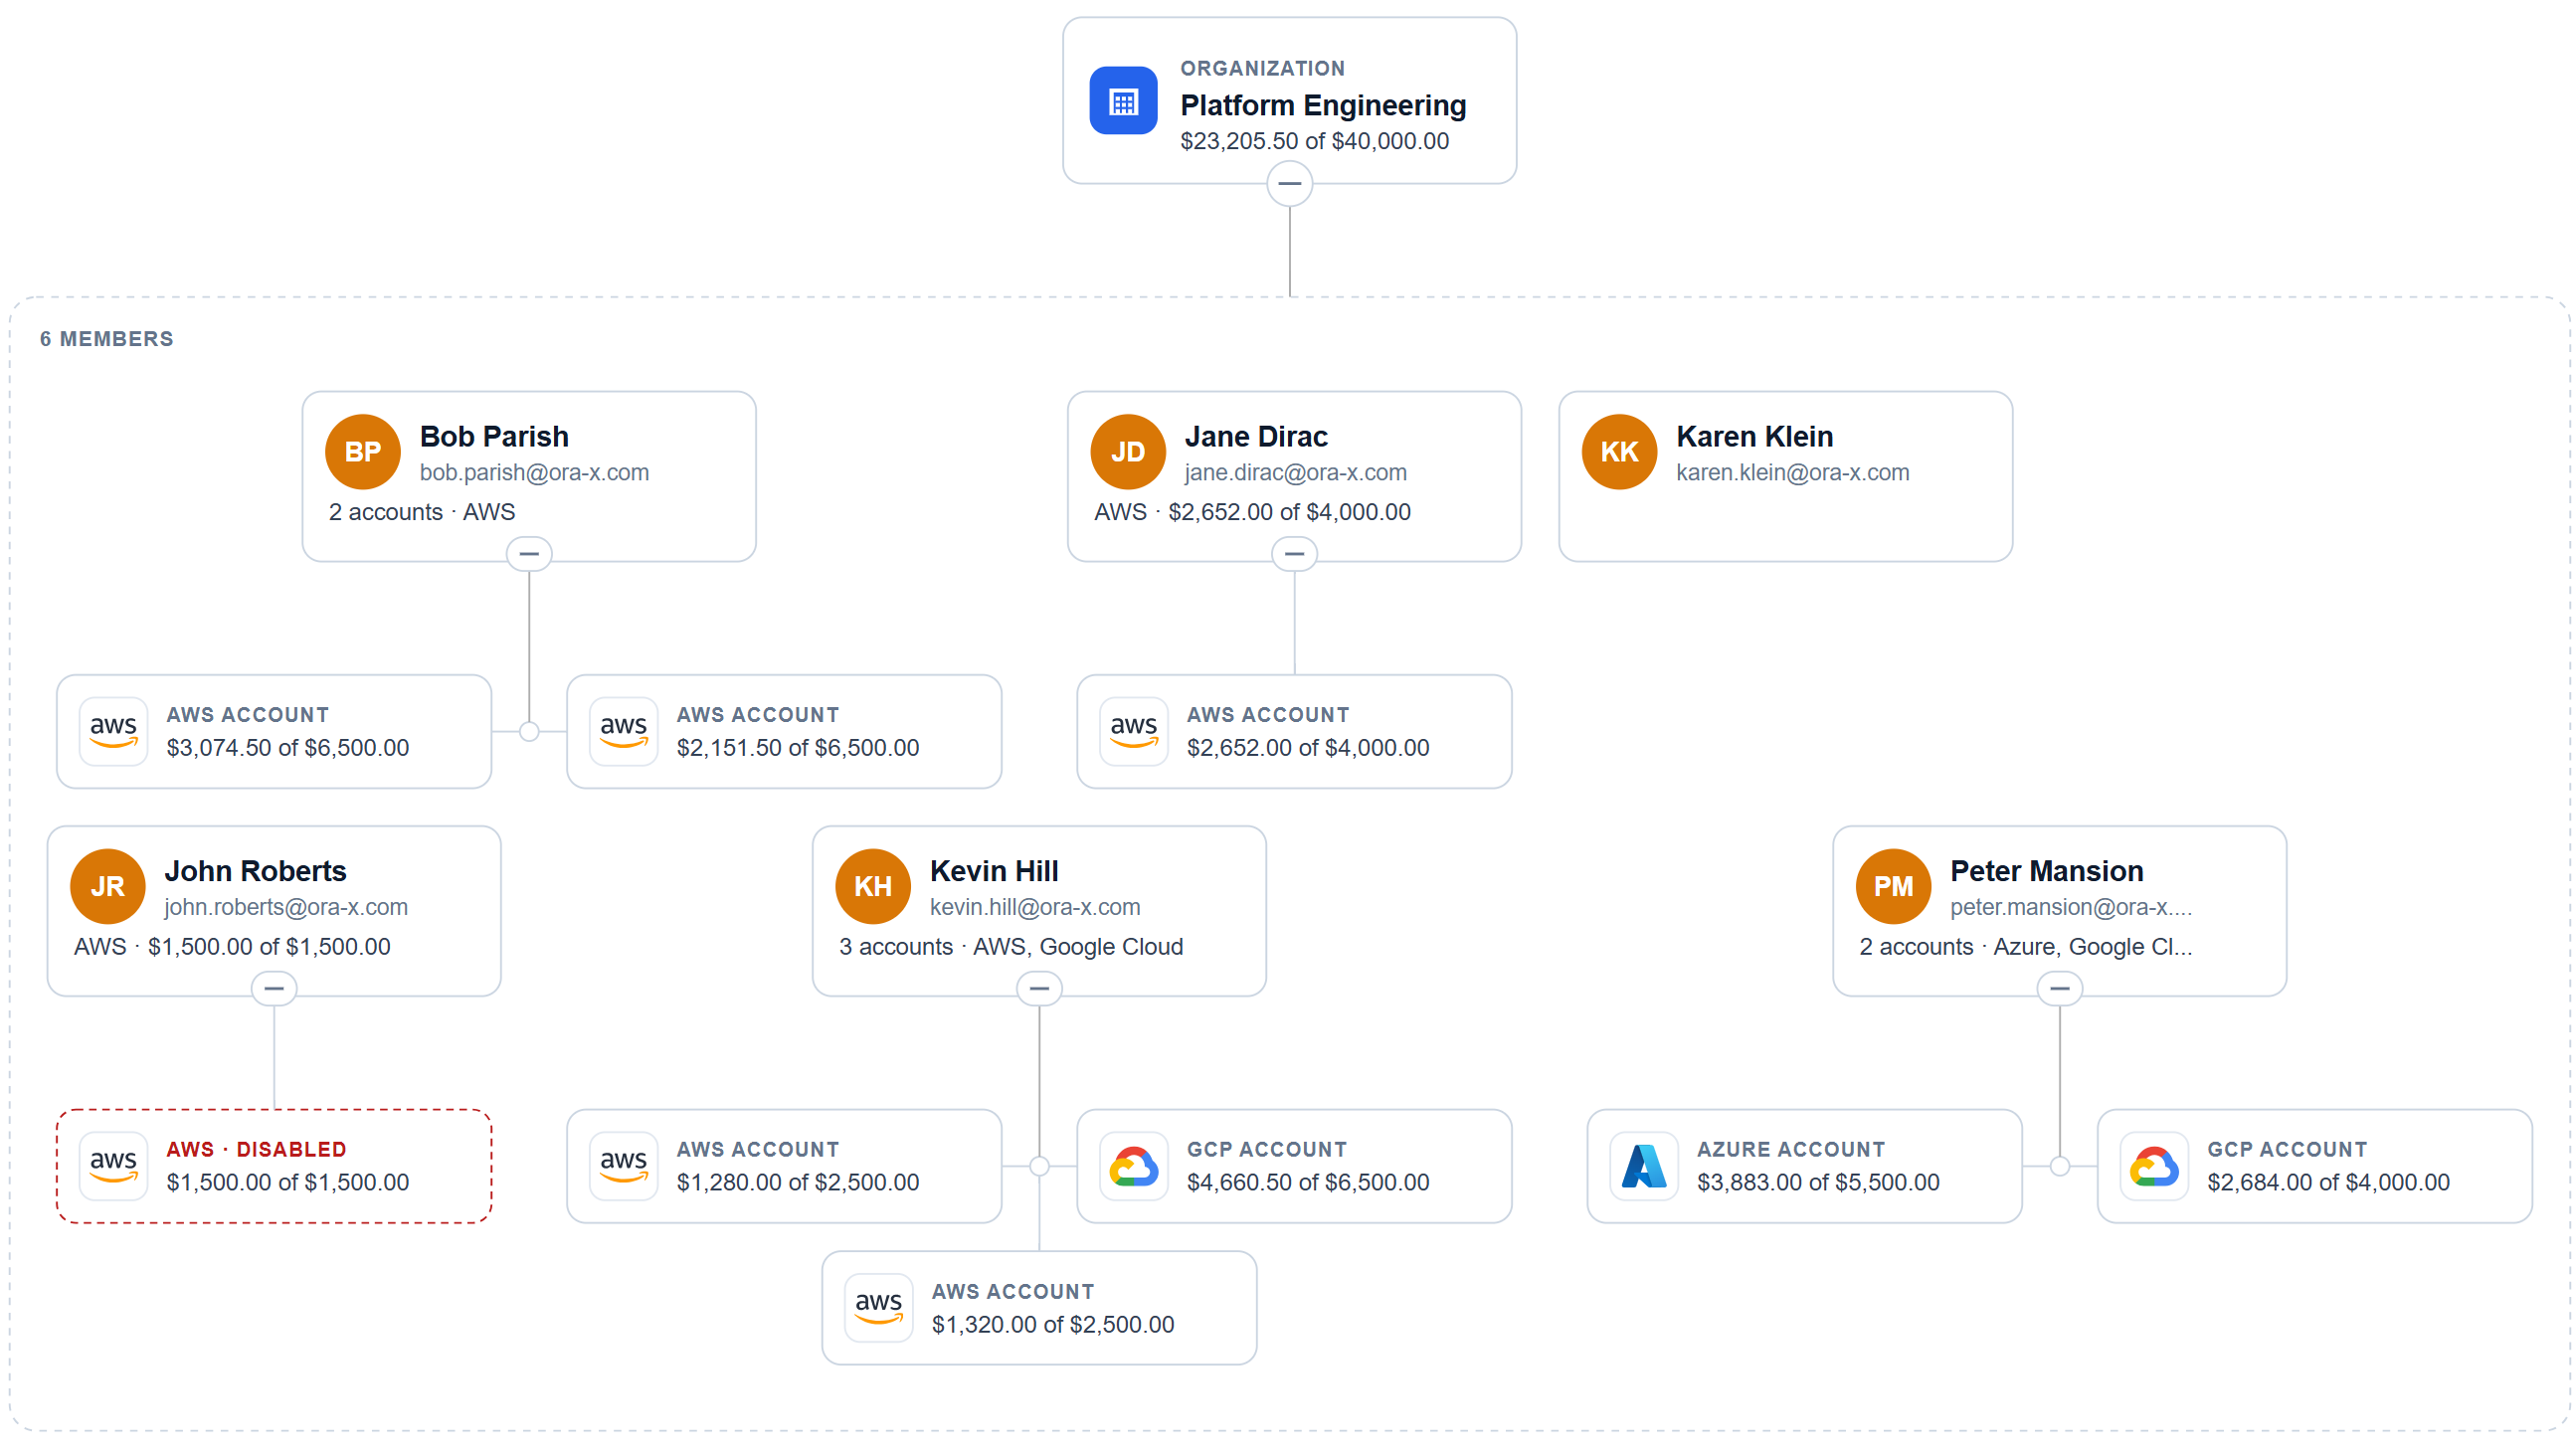Click AWS logo on $2,652.00 of $4,000.00 account card

[1133, 731]
